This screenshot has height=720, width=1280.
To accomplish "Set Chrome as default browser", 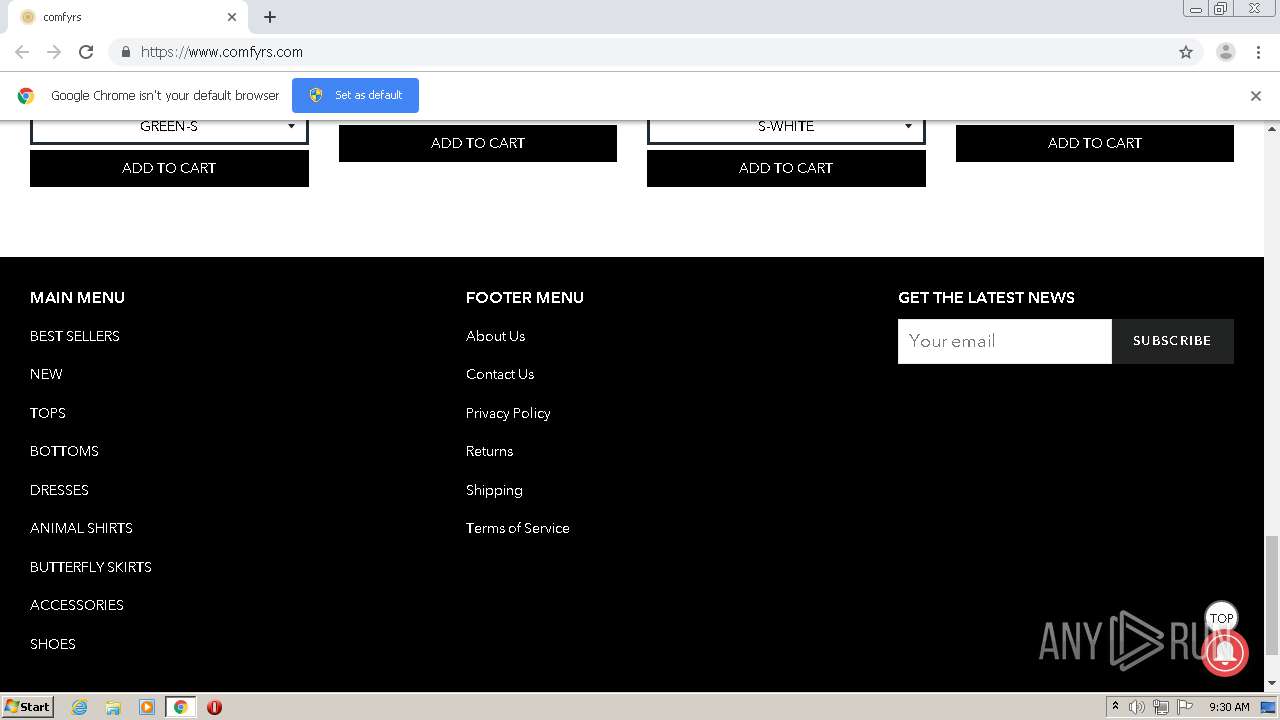I will (355, 95).
